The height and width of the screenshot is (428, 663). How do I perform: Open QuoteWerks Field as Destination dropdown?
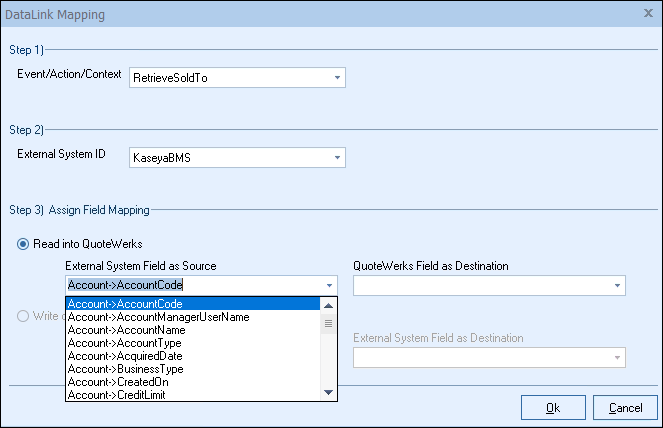(x=616, y=285)
